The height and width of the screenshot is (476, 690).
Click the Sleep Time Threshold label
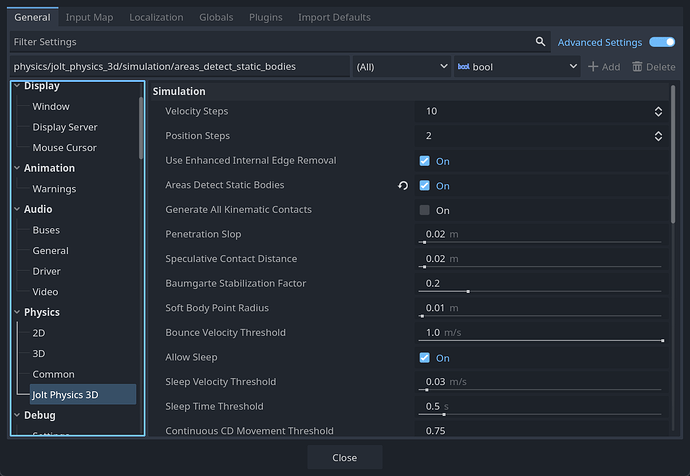(x=214, y=406)
